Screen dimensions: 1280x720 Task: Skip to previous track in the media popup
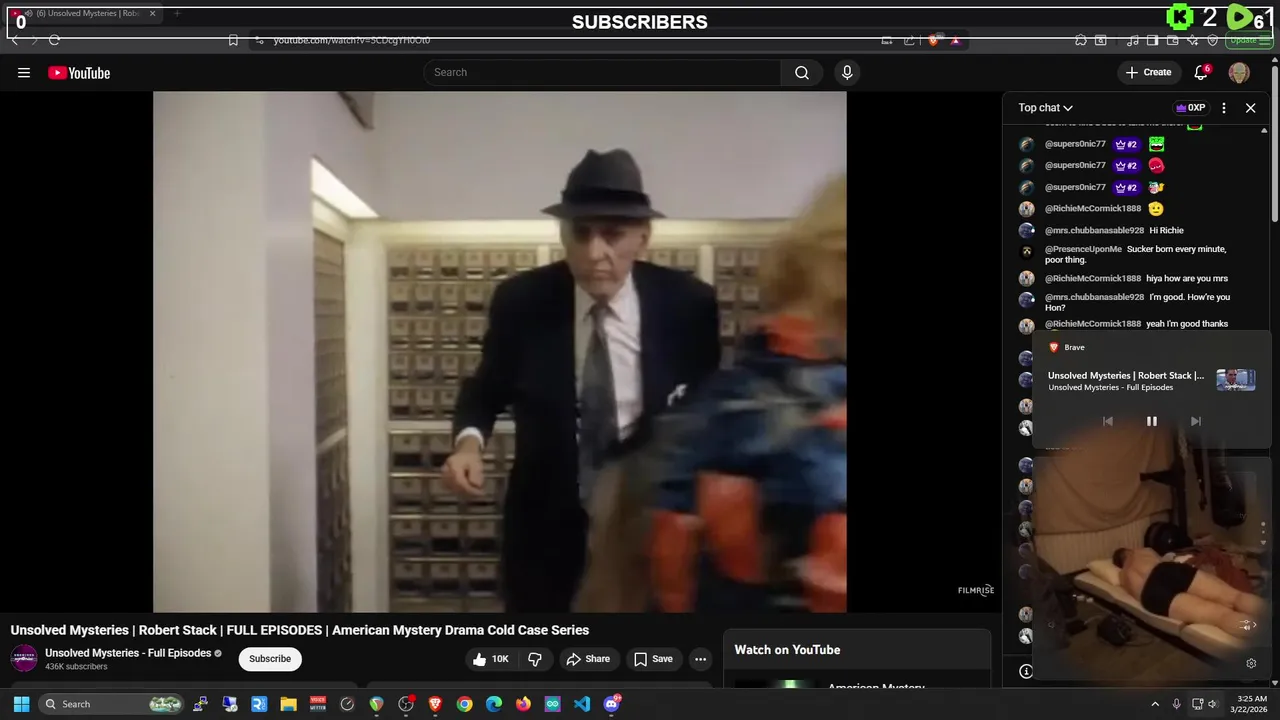1107,421
